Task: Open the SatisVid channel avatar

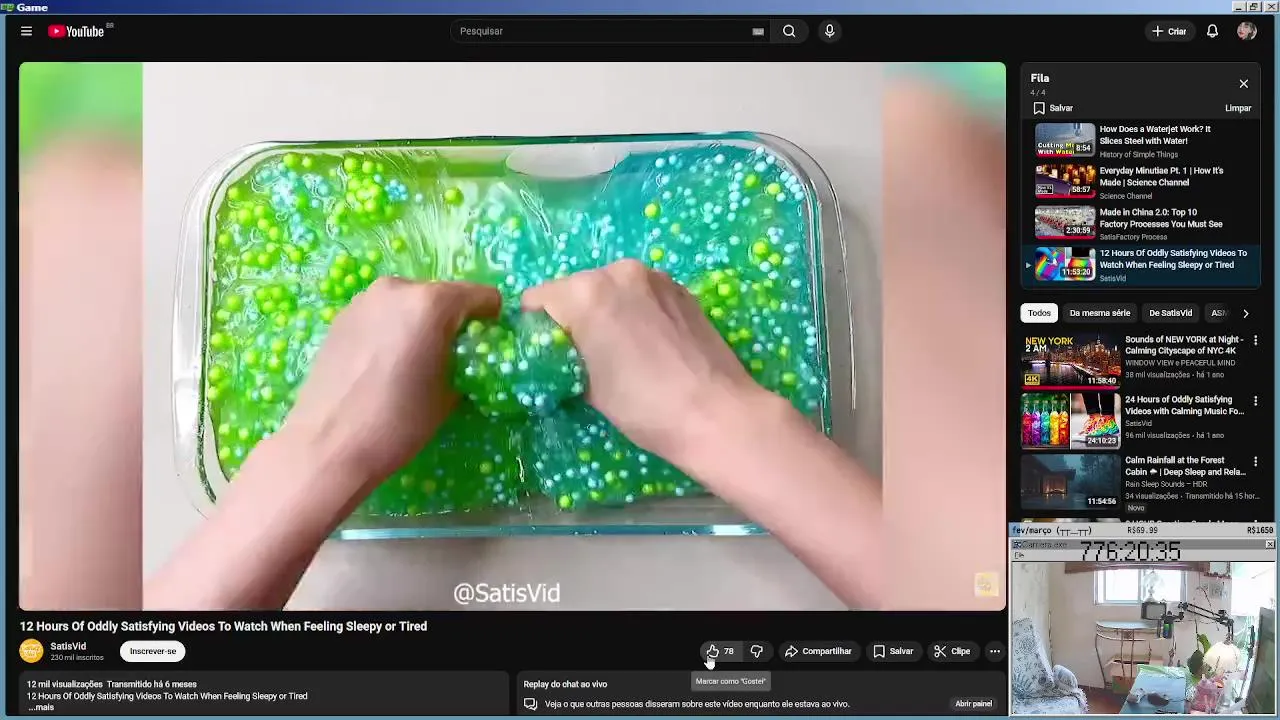Action: 31,651
